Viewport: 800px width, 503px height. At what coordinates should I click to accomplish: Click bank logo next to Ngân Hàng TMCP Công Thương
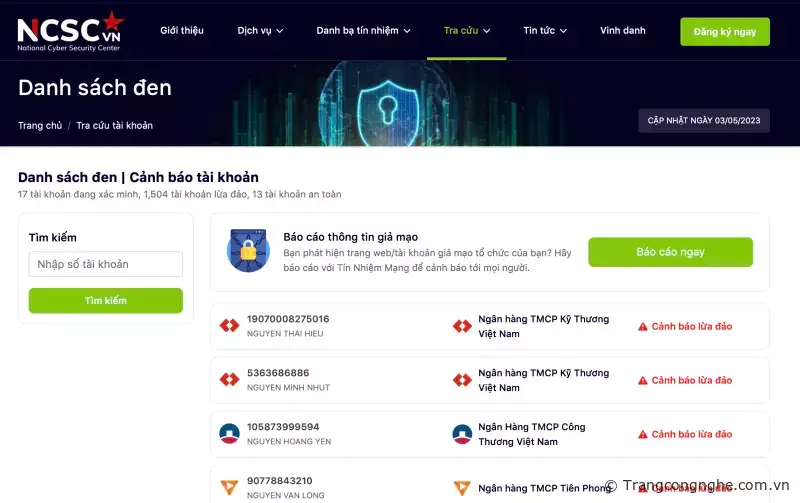(462, 434)
